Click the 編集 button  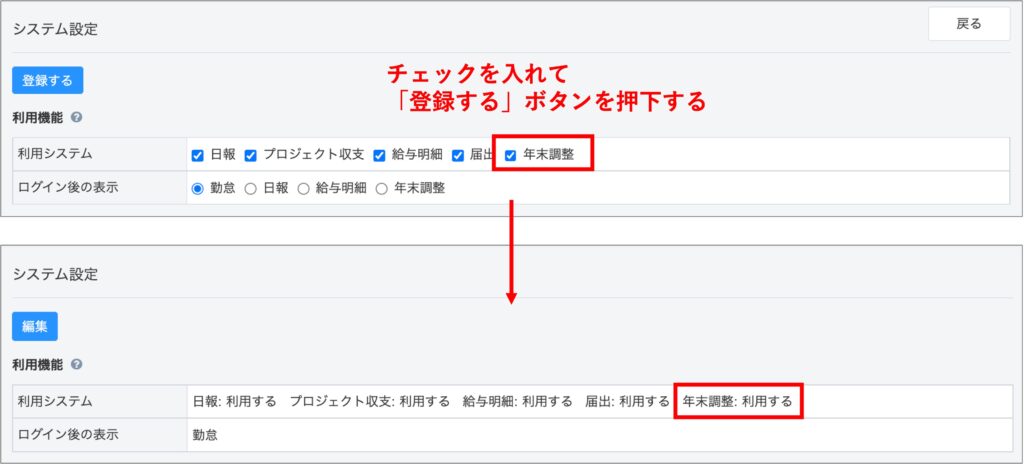(x=35, y=327)
